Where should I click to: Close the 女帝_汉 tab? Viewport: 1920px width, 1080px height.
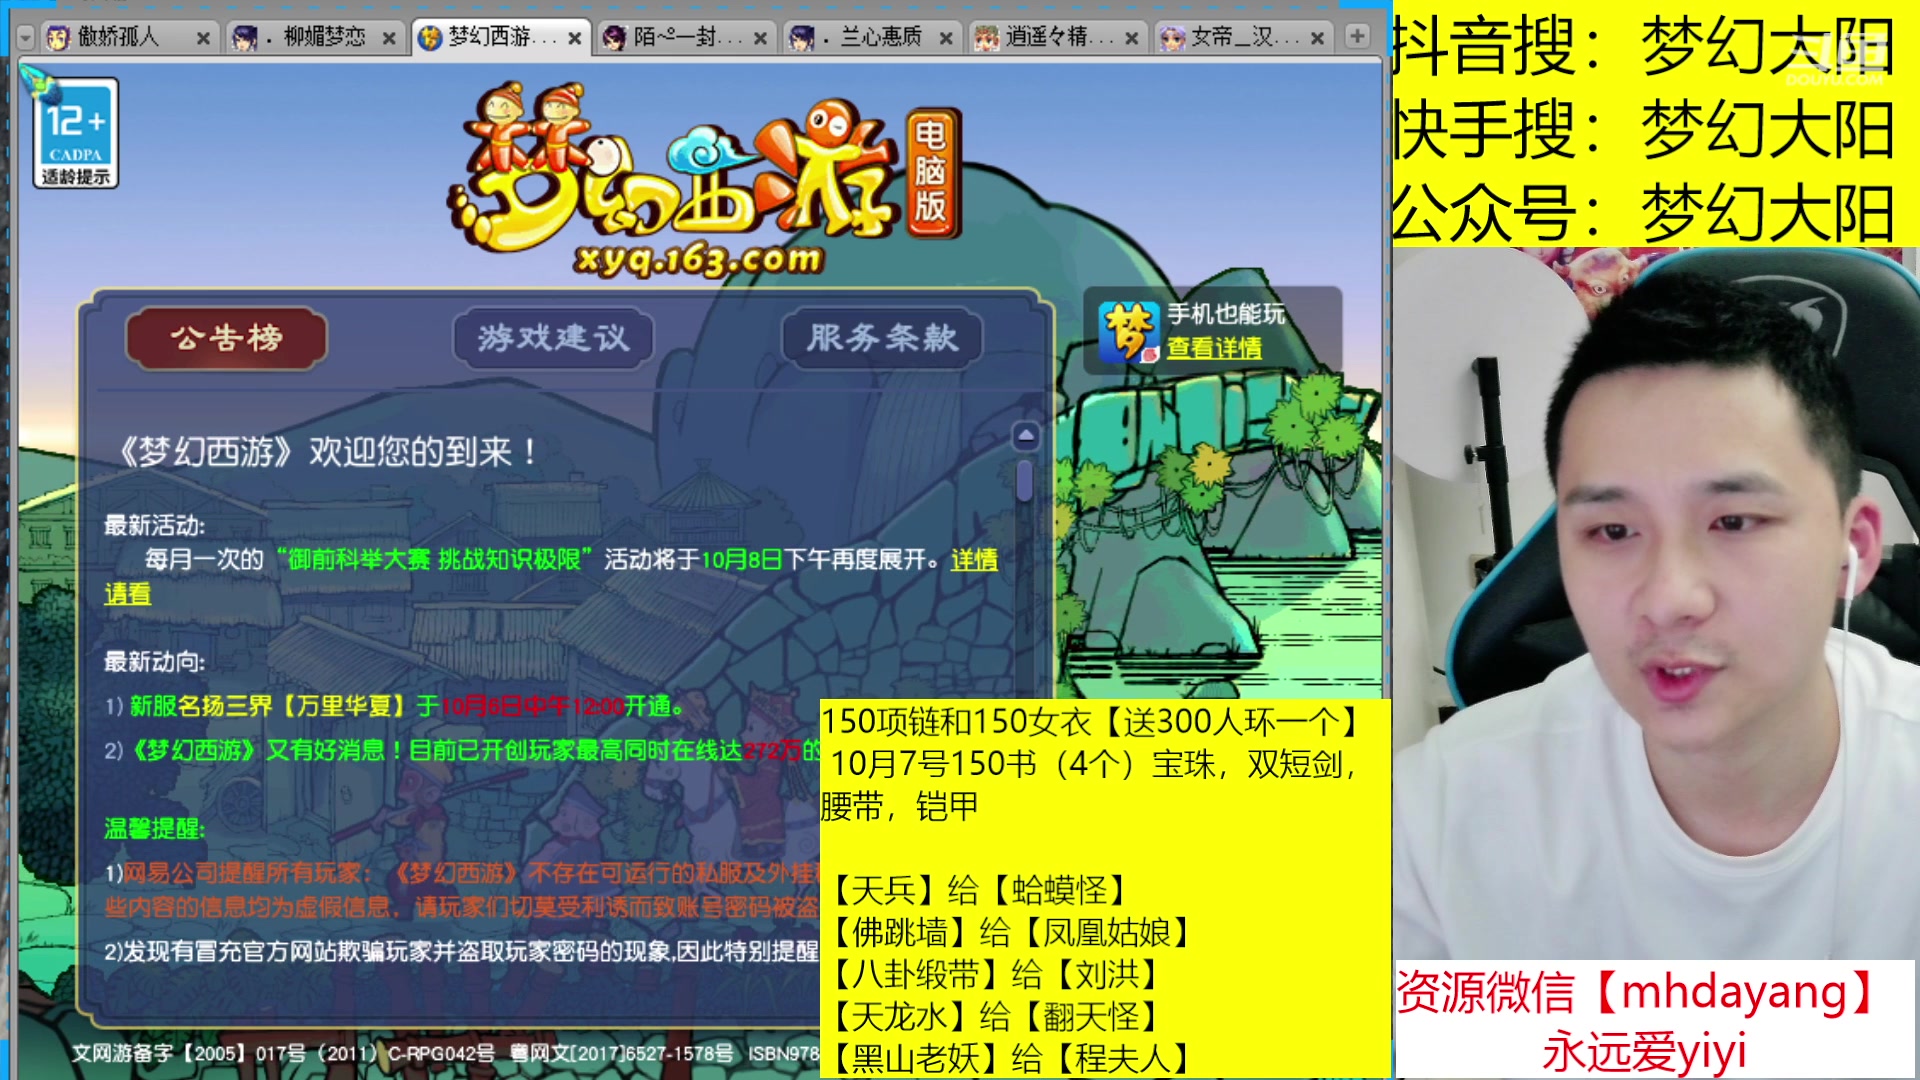click(1318, 38)
